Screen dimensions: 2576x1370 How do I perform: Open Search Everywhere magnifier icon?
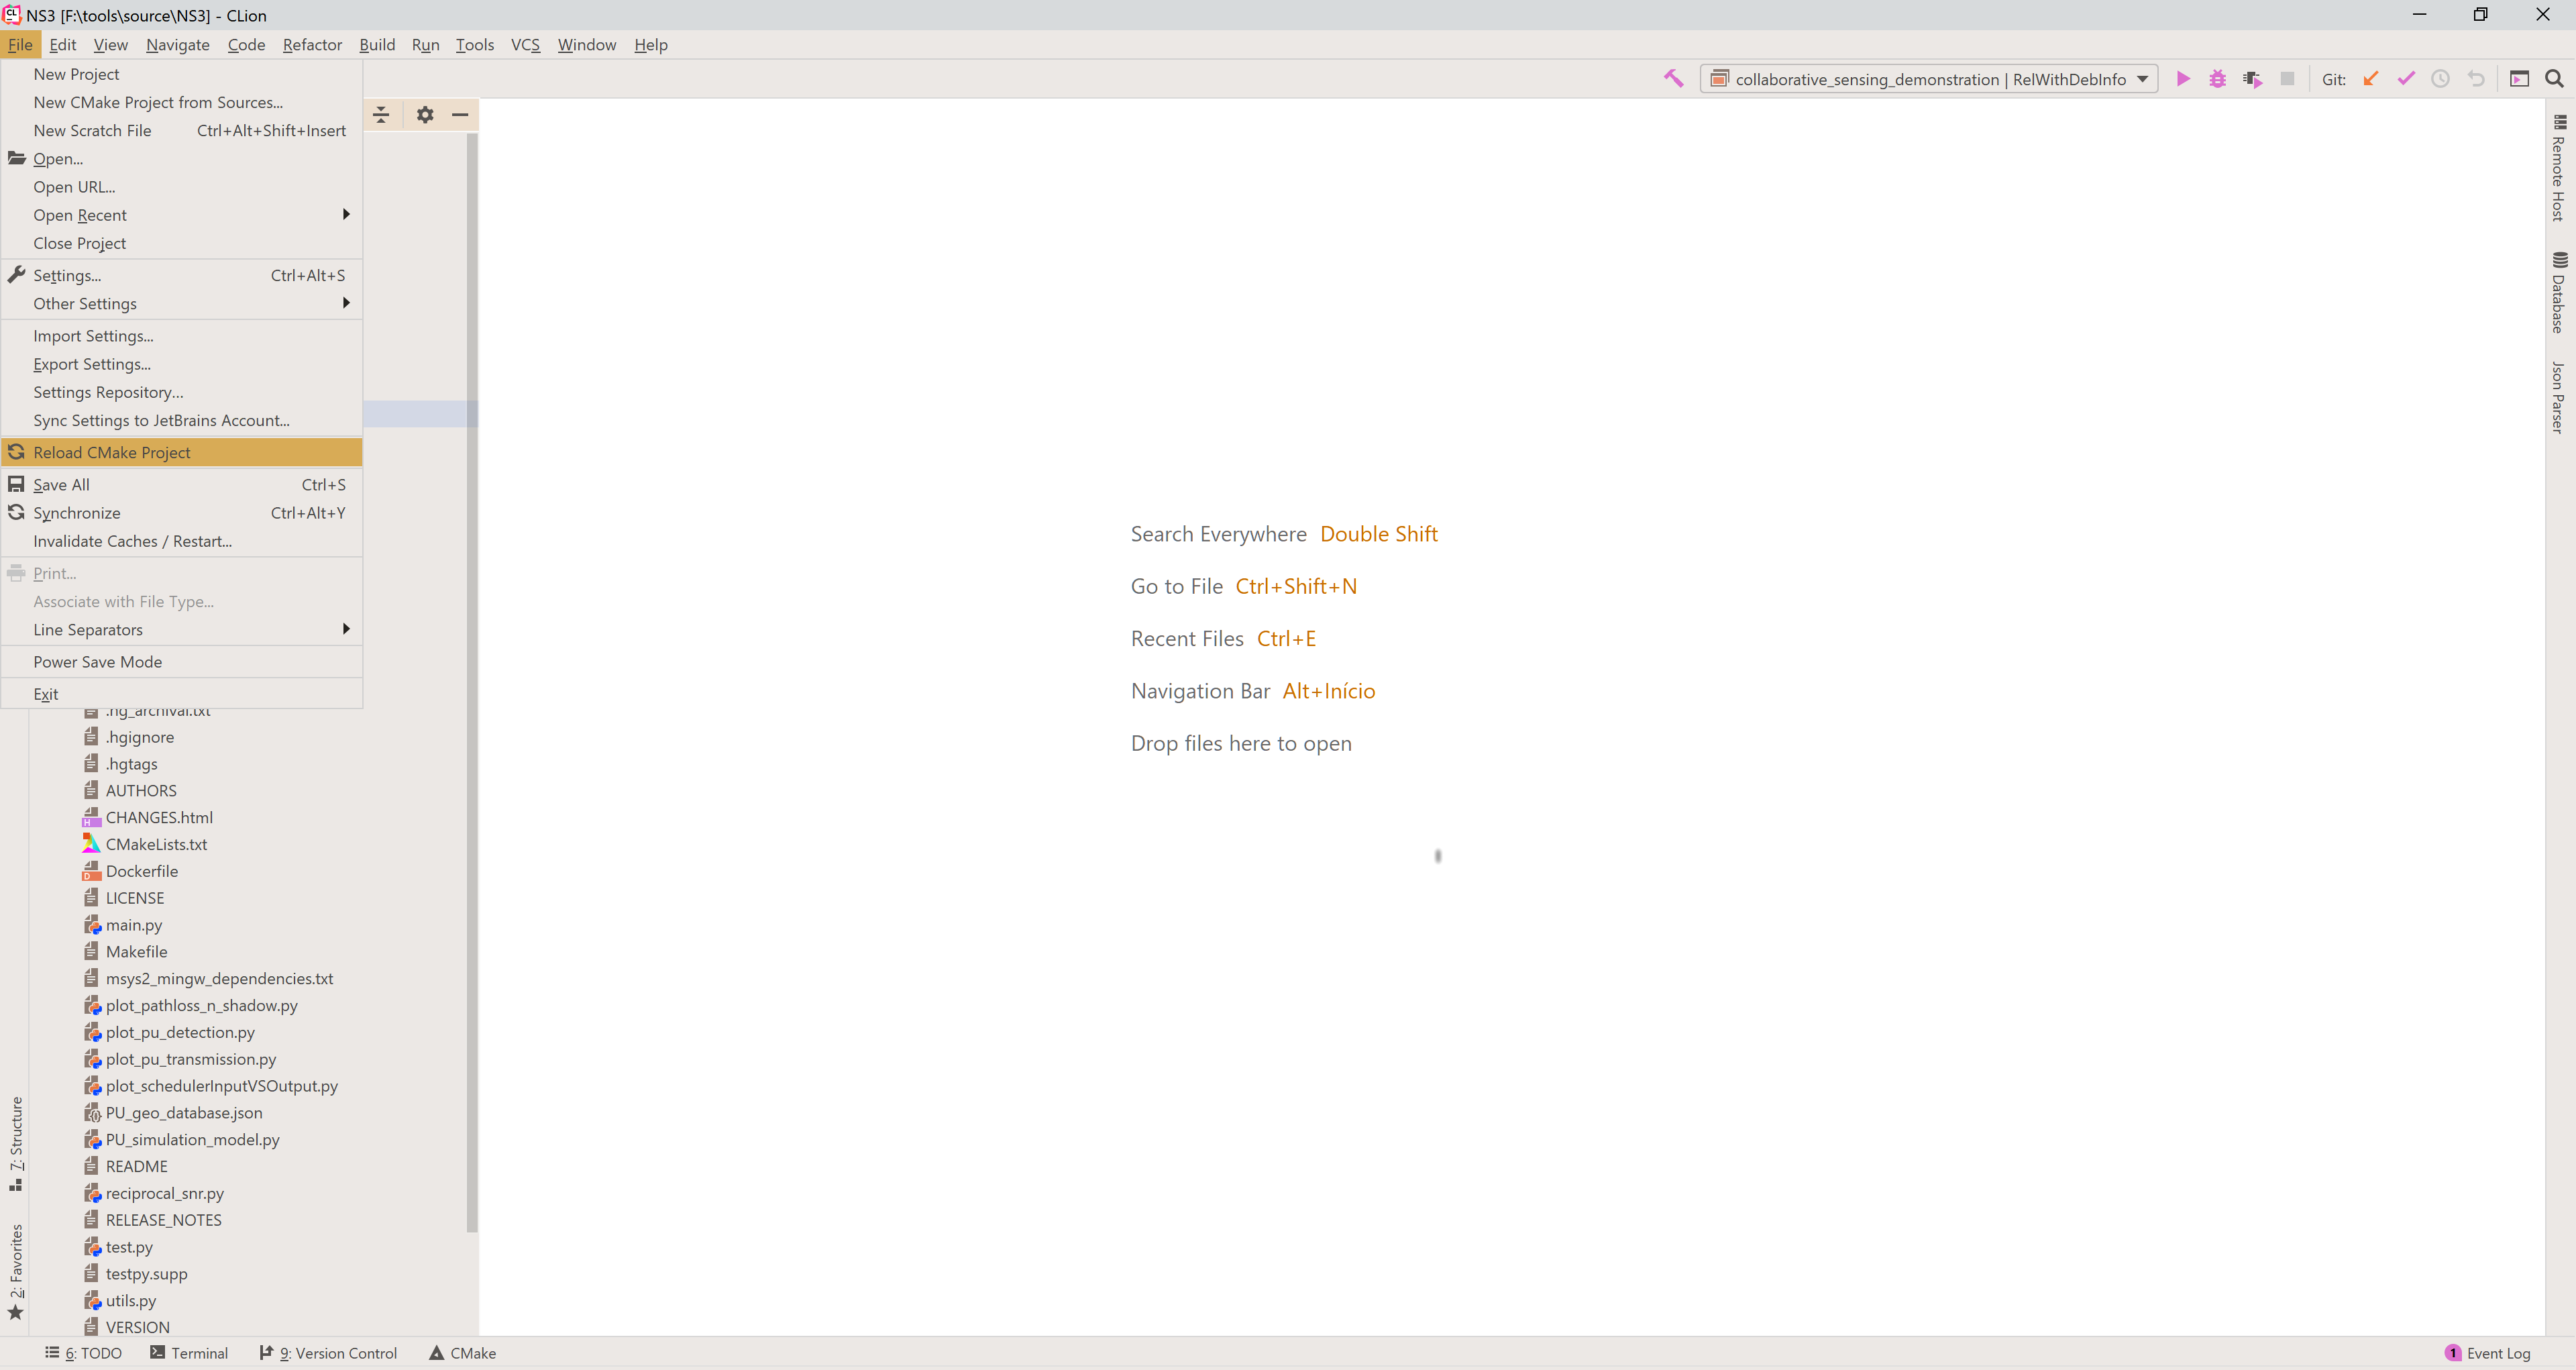point(2553,79)
